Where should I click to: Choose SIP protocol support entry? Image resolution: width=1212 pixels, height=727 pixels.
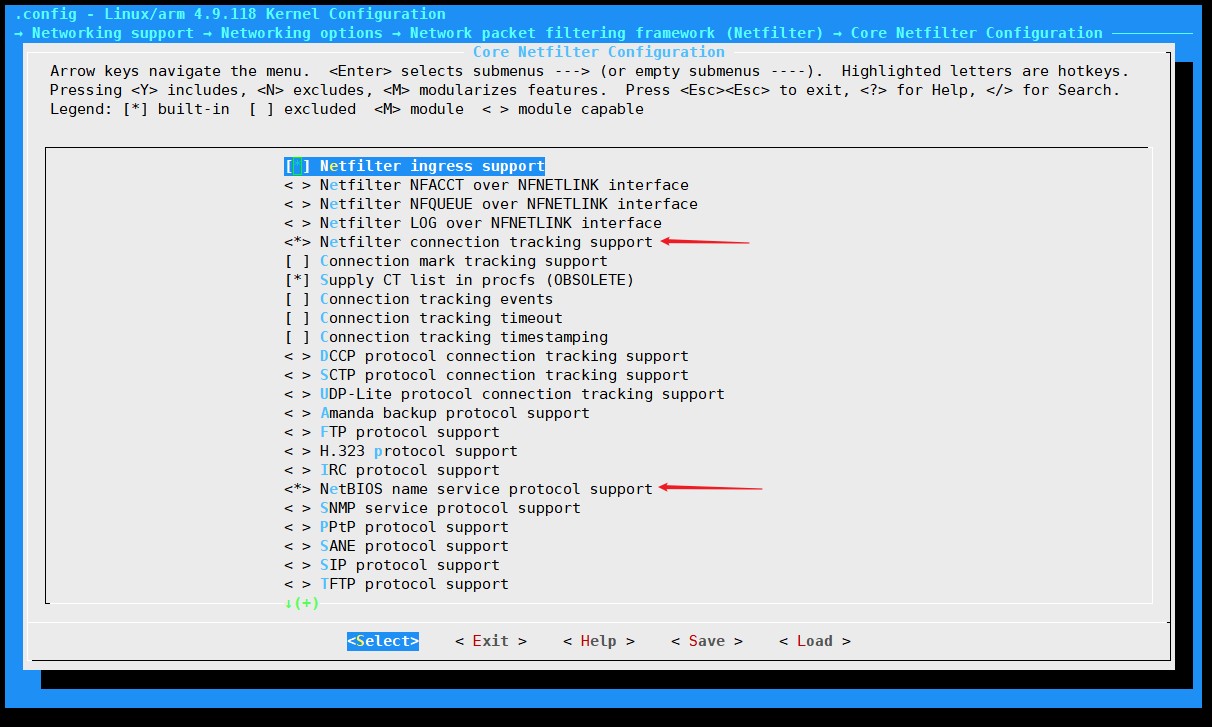click(409, 565)
